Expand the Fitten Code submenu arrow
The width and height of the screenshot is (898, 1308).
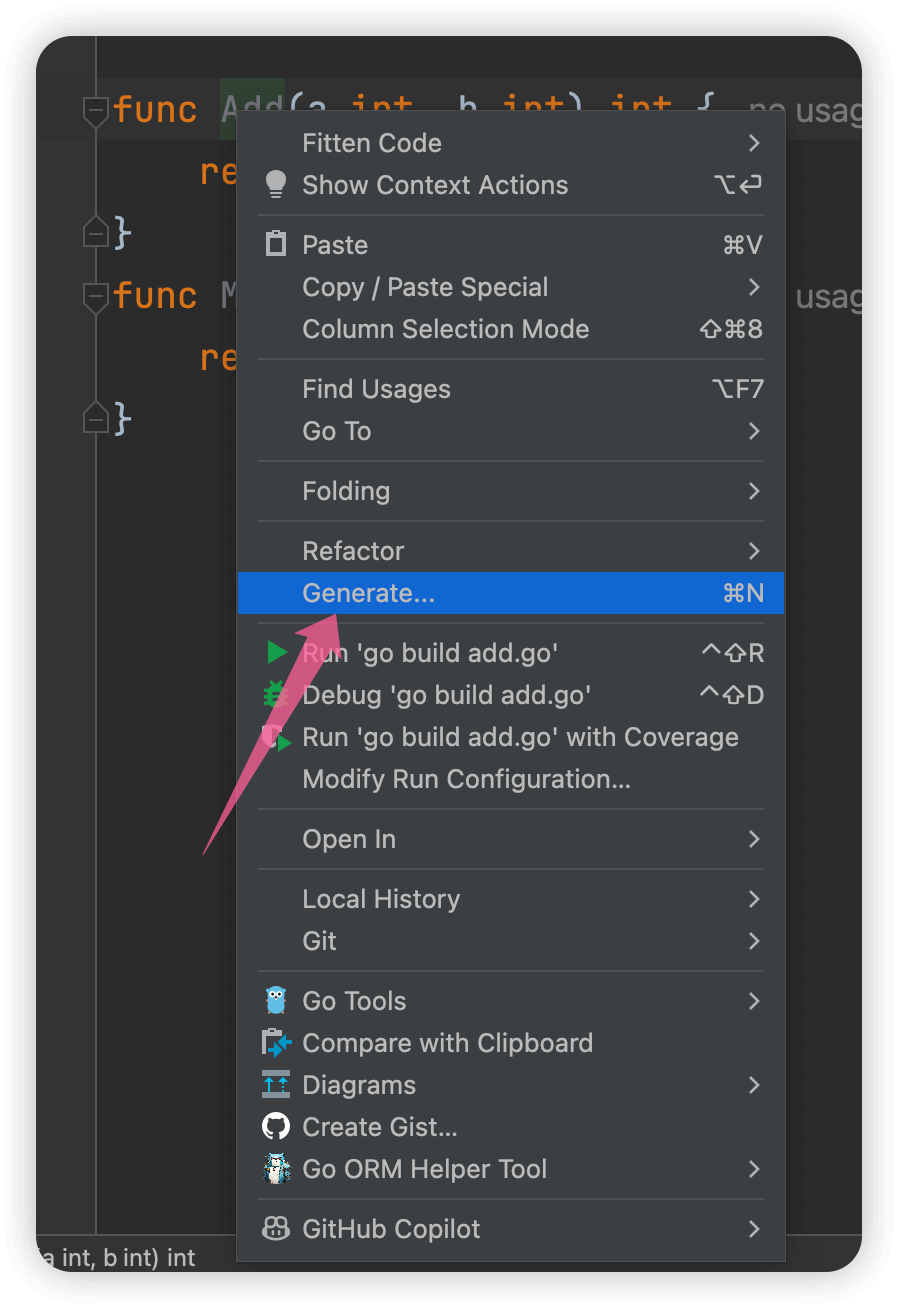[754, 143]
